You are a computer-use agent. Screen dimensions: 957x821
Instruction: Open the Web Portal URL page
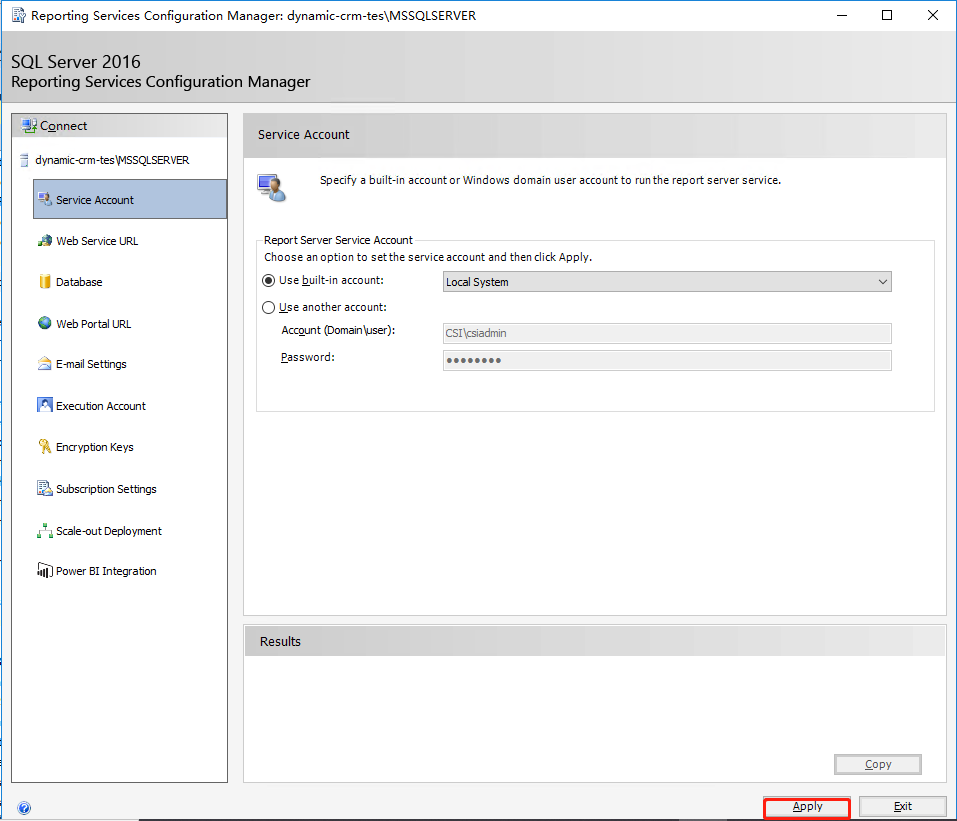click(93, 324)
